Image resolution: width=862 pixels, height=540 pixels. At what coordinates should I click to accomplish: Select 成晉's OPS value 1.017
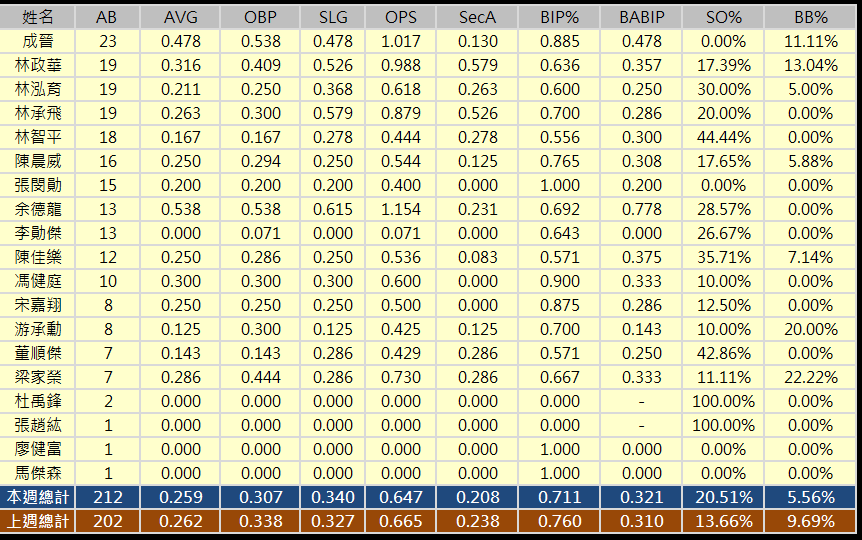coord(401,41)
